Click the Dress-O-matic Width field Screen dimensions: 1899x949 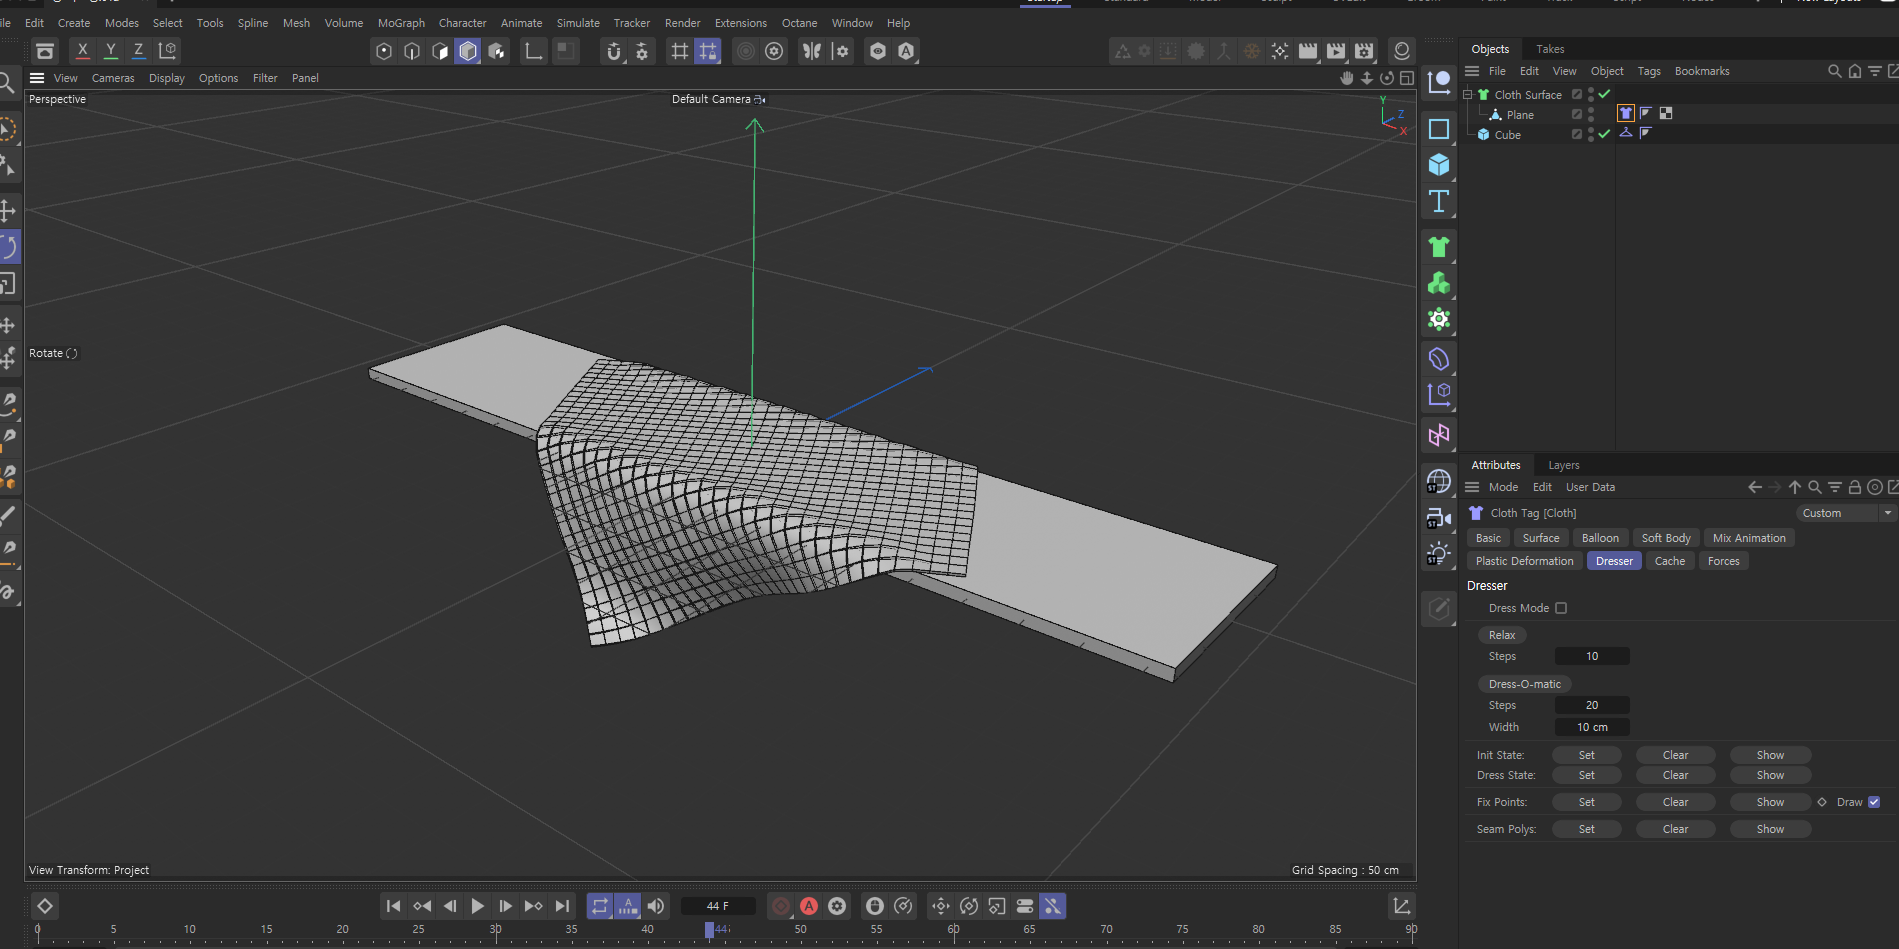pos(1592,727)
